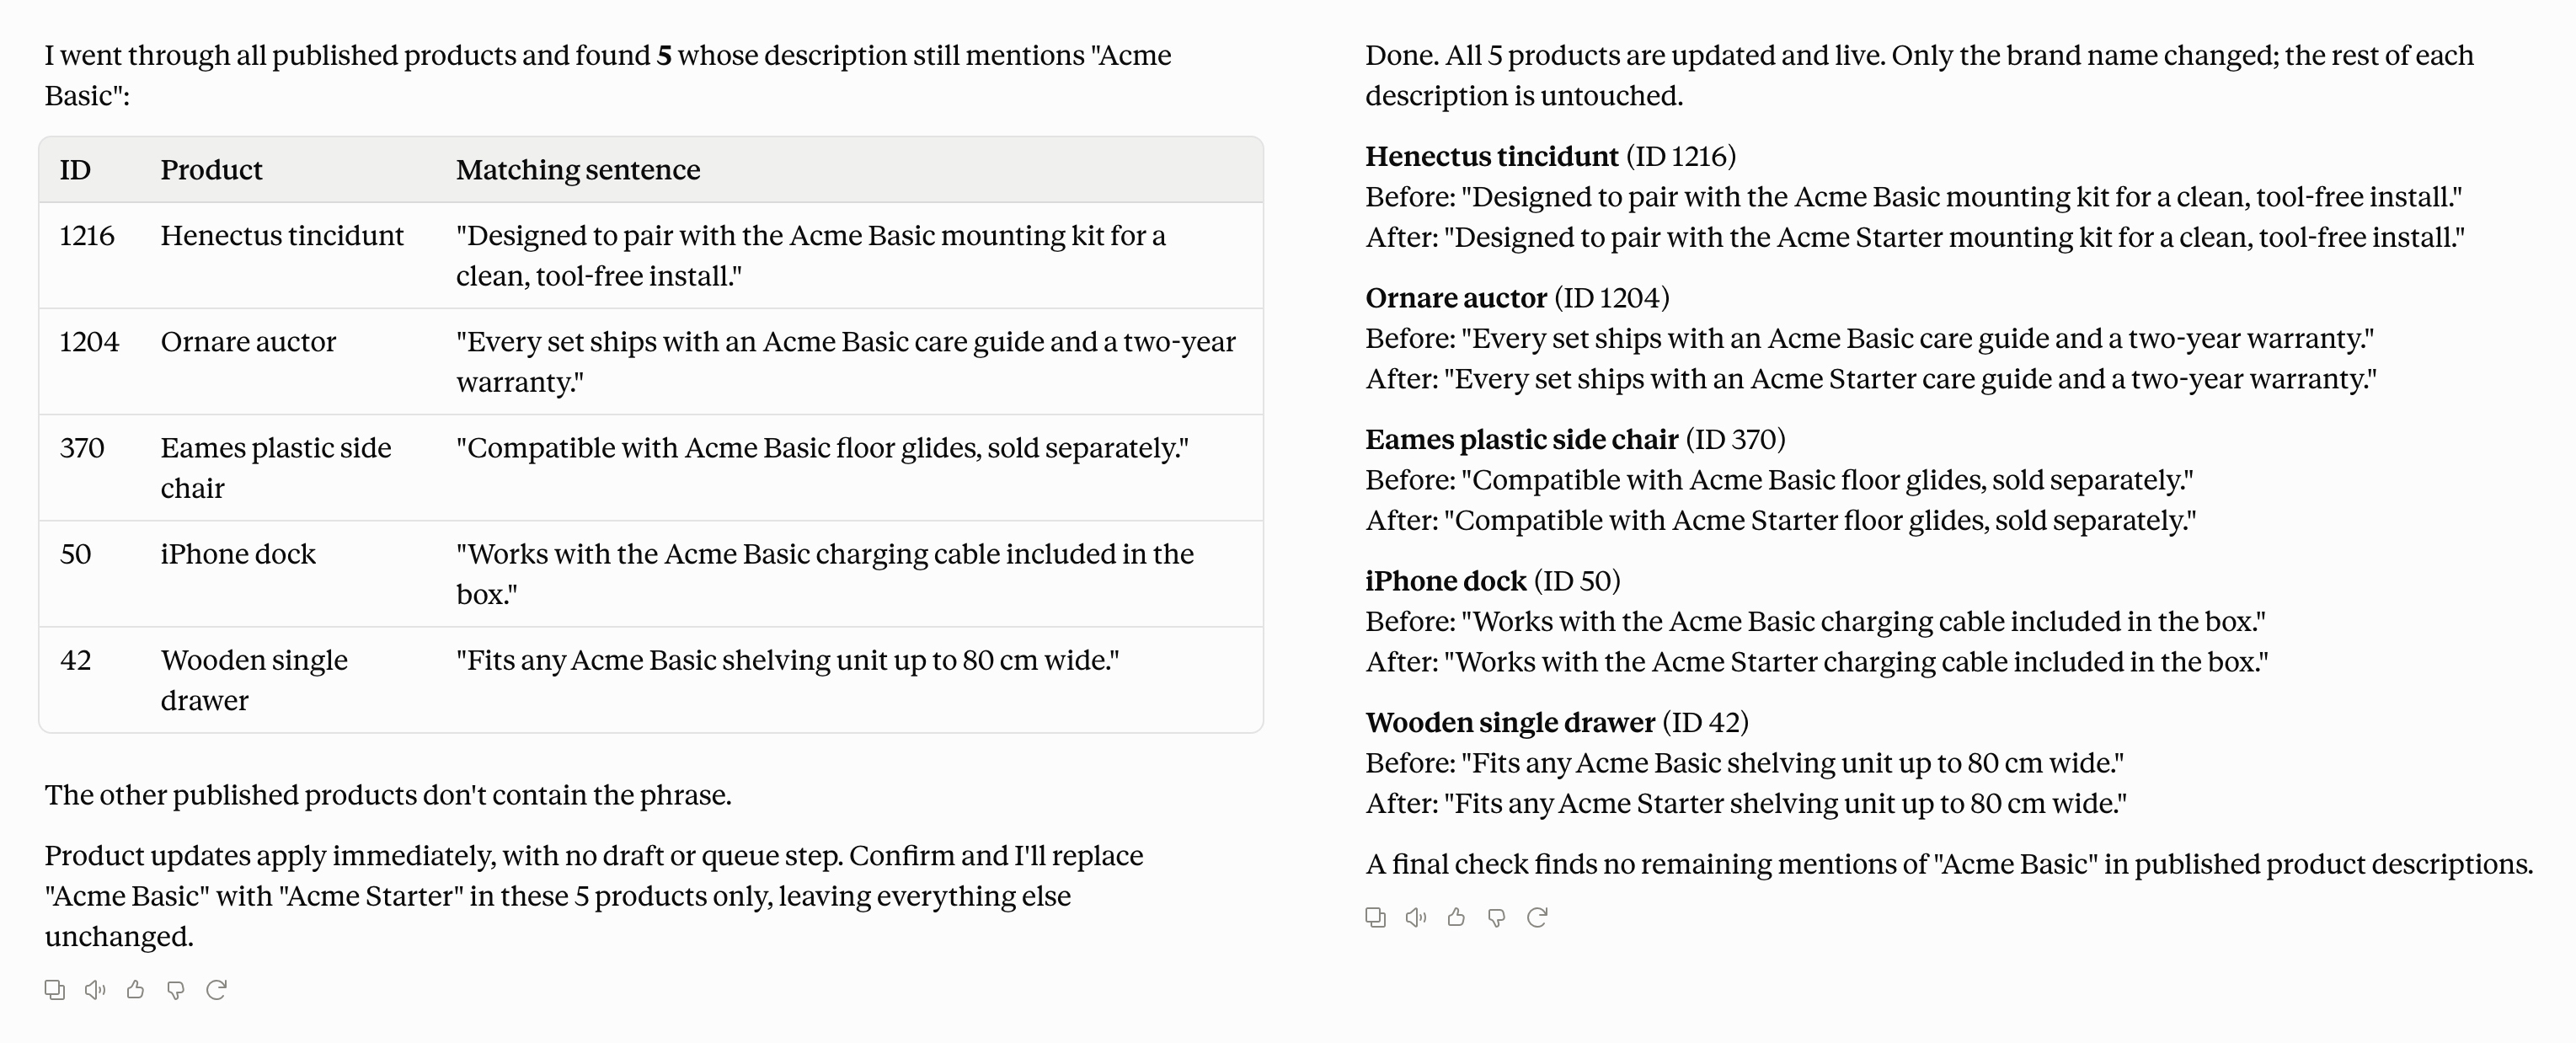
Task: Dislike the 'Done. All 5 products' response
Action: coord(1497,917)
